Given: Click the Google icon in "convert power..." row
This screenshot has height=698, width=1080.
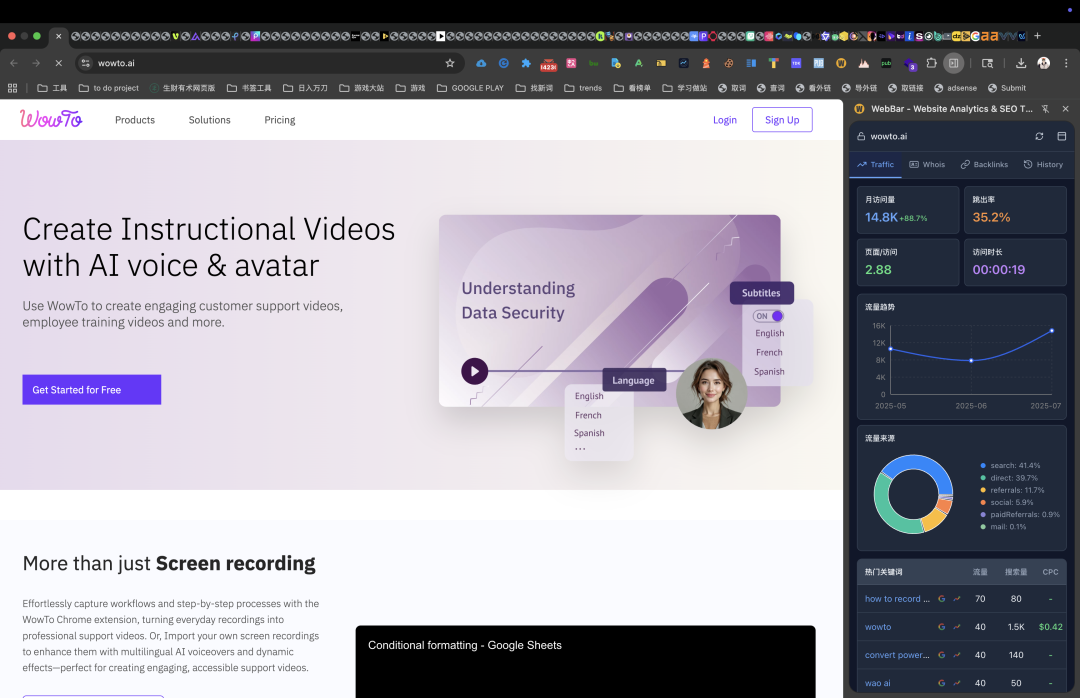Looking at the screenshot, I should tap(942, 655).
